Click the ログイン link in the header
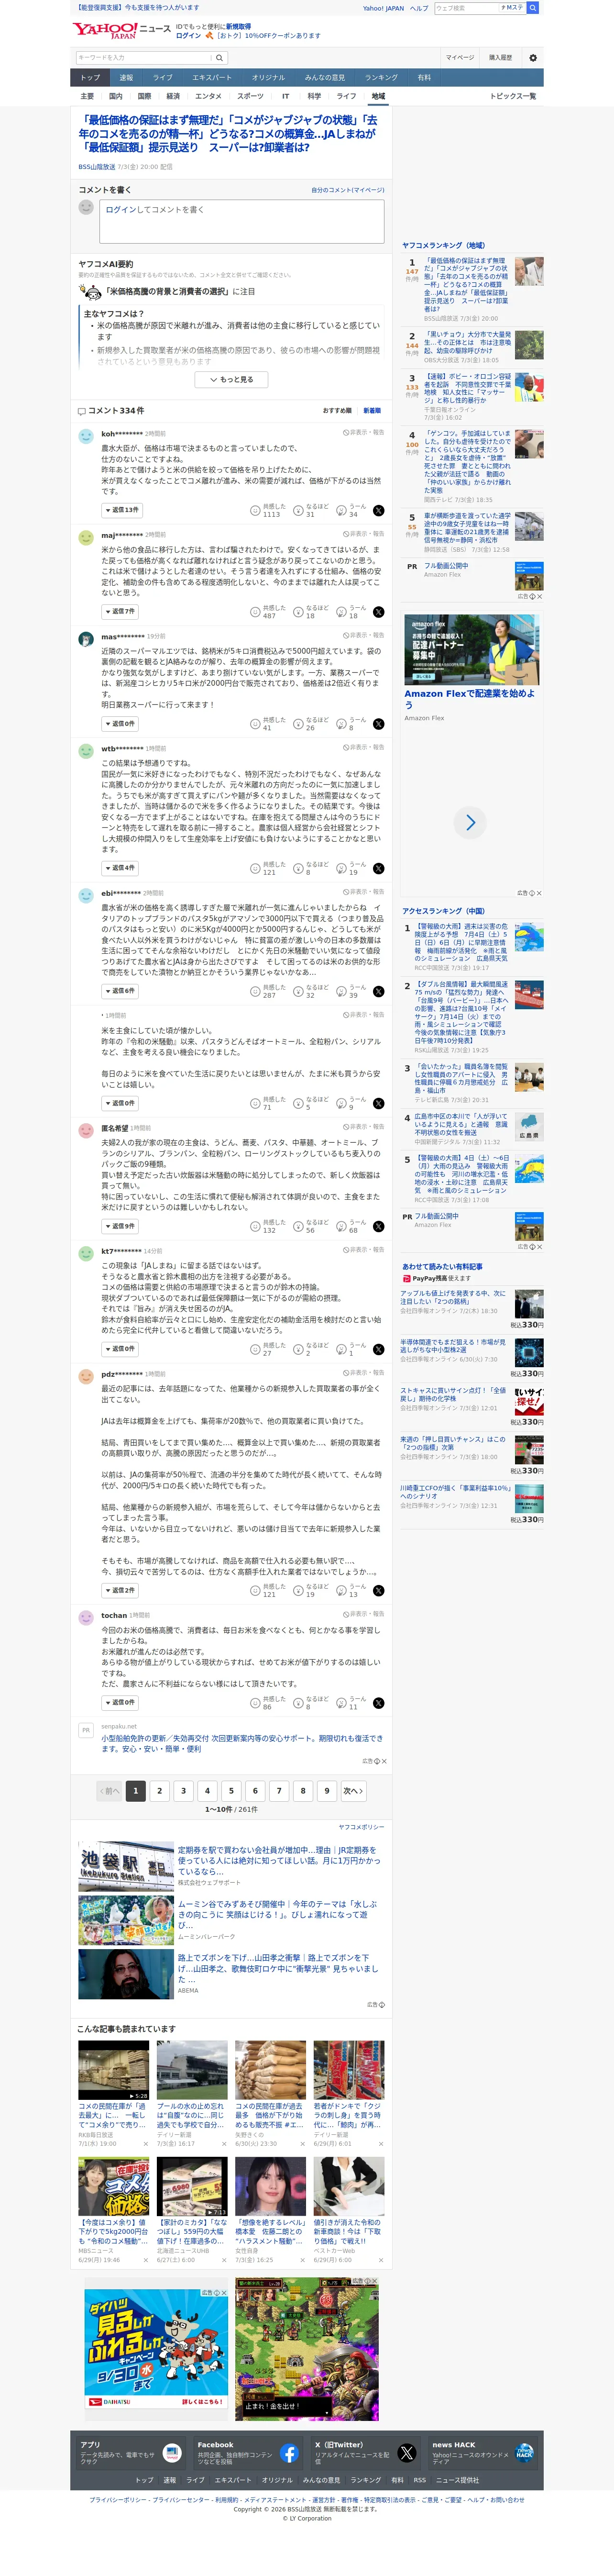 click(x=188, y=35)
